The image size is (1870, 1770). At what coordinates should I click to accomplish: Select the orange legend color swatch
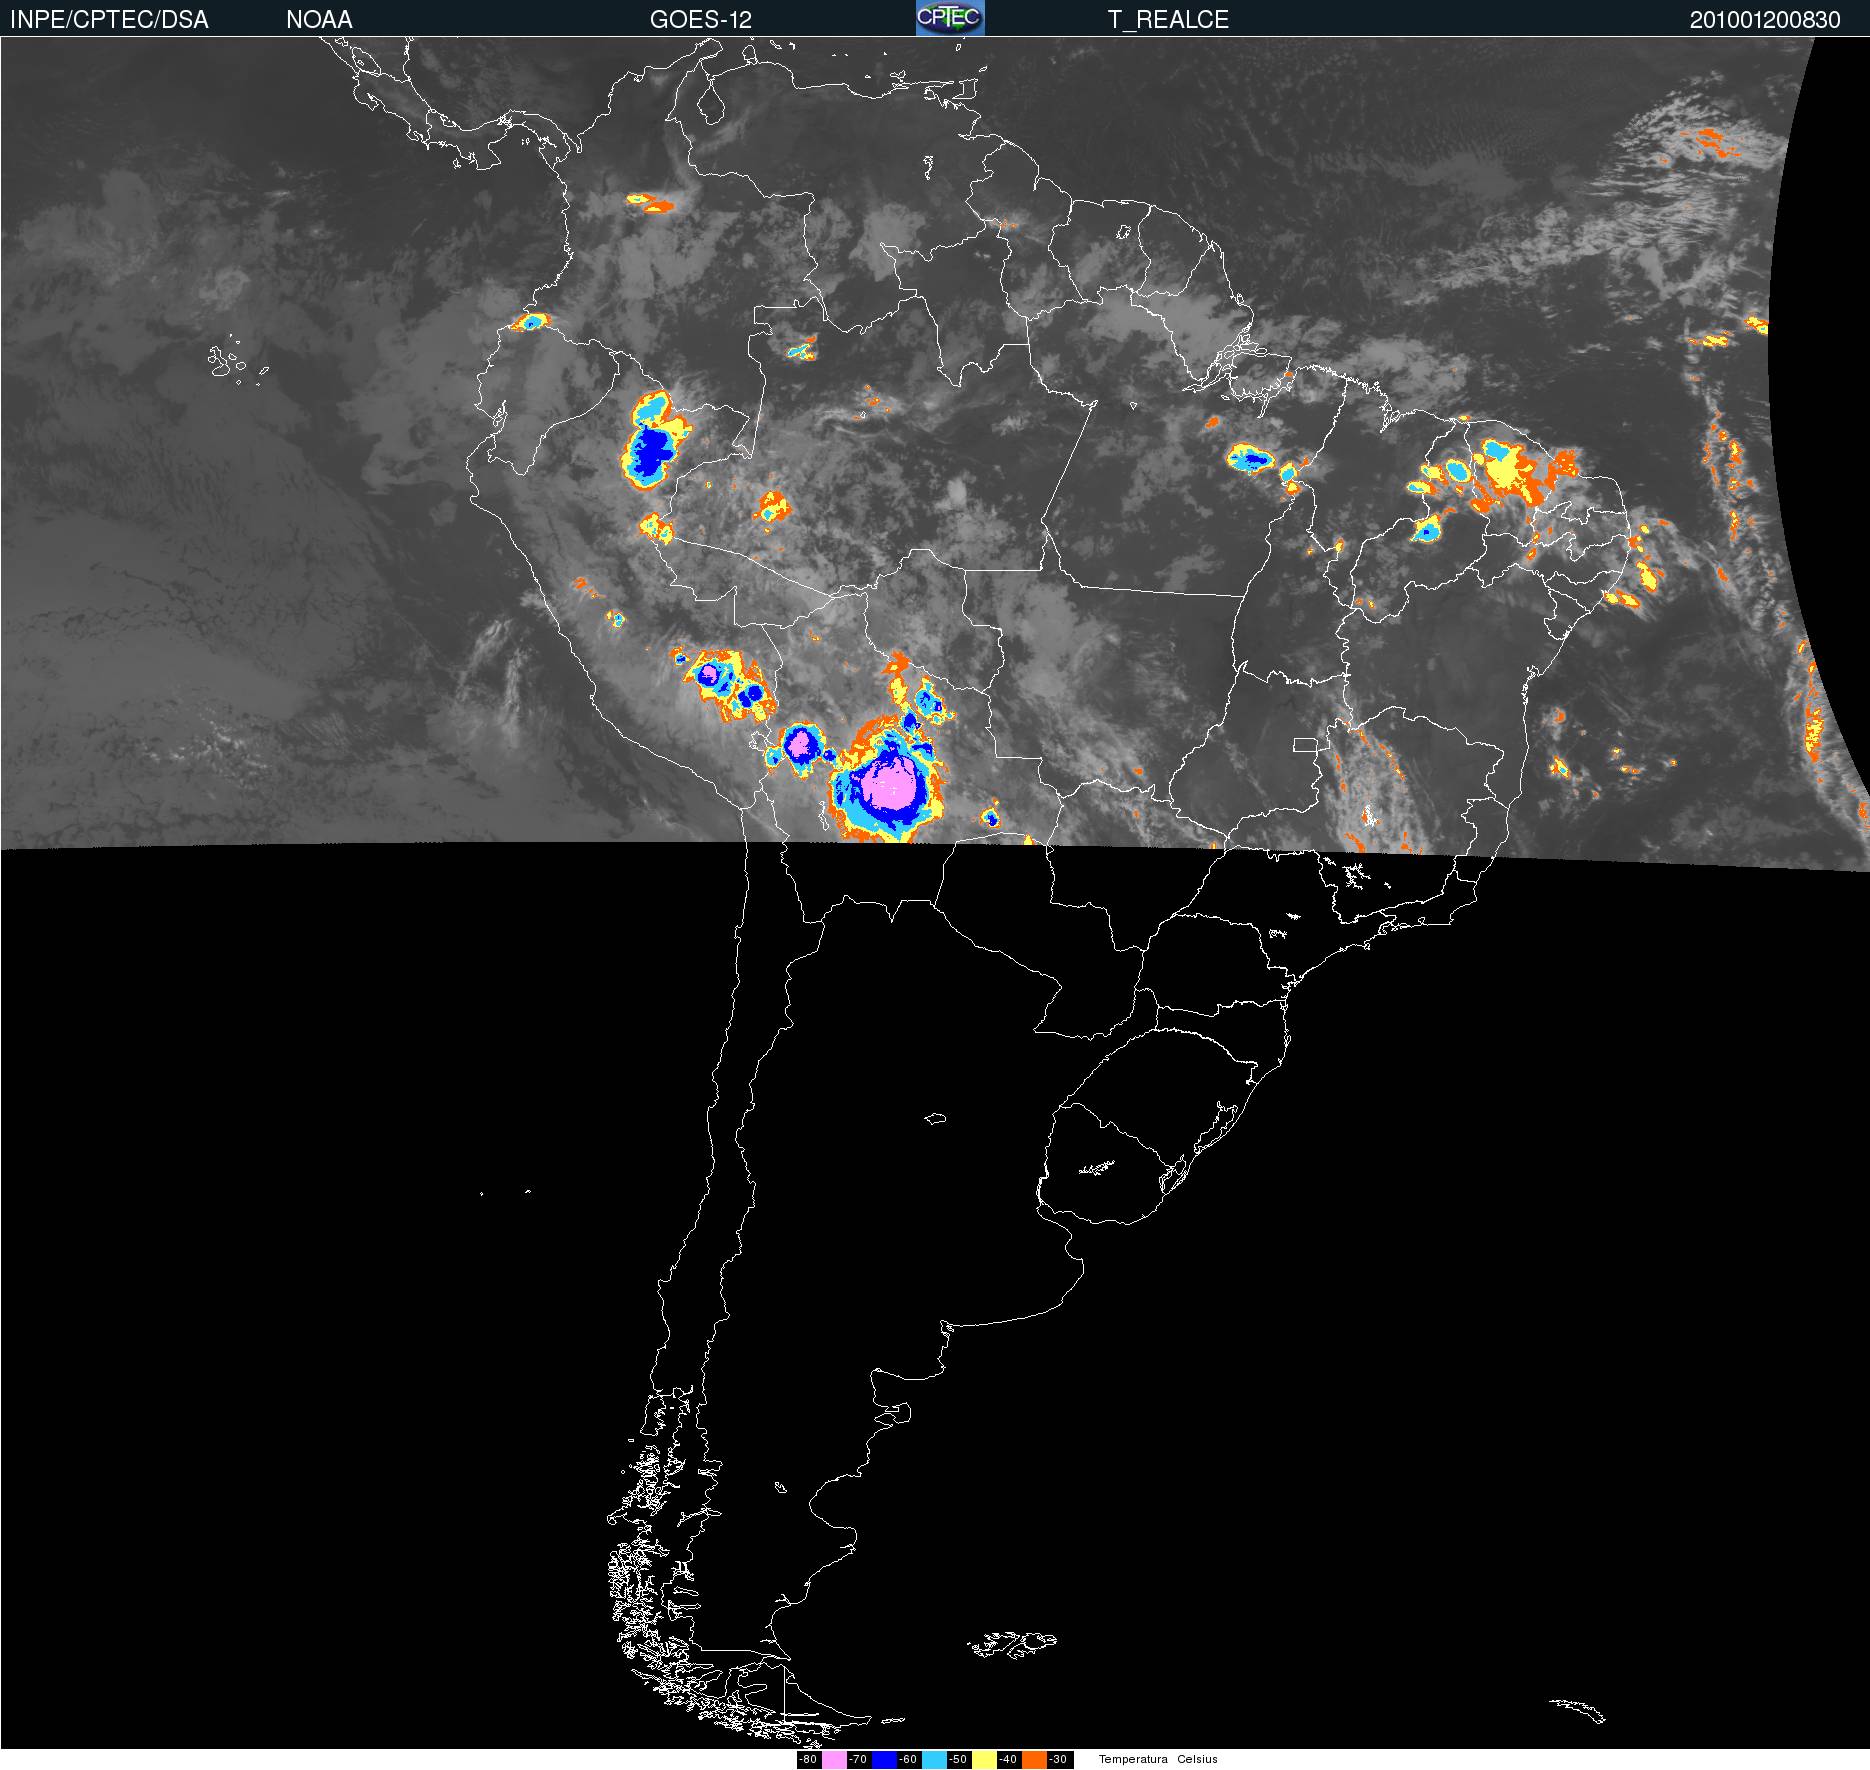[1034, 1760]
